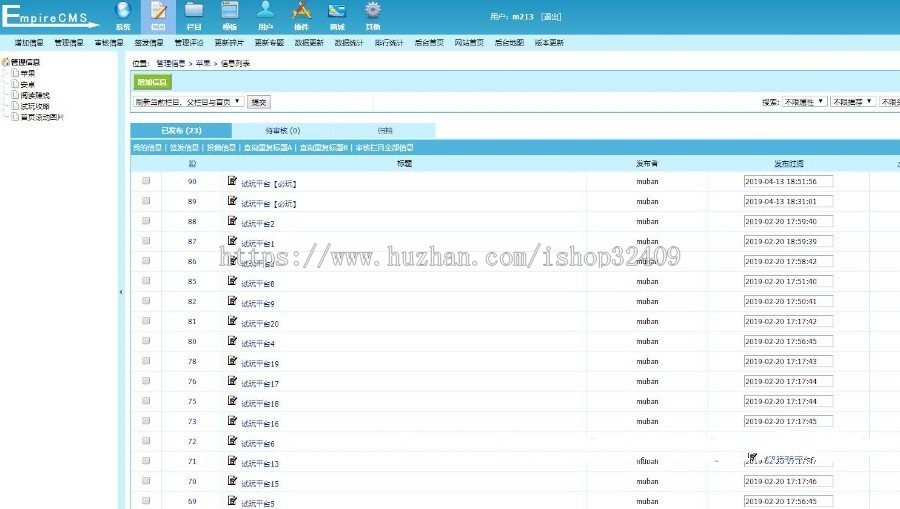Open 苹果 in the sidebar tree

[x=28, y=73]
